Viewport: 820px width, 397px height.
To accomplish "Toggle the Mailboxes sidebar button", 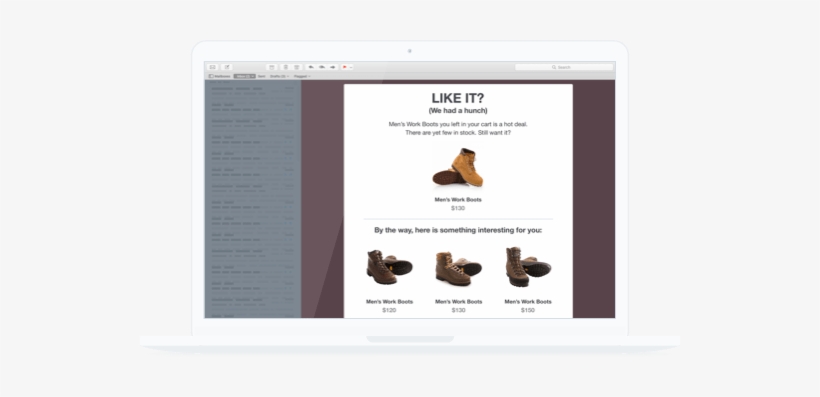I will pos(220,76).
